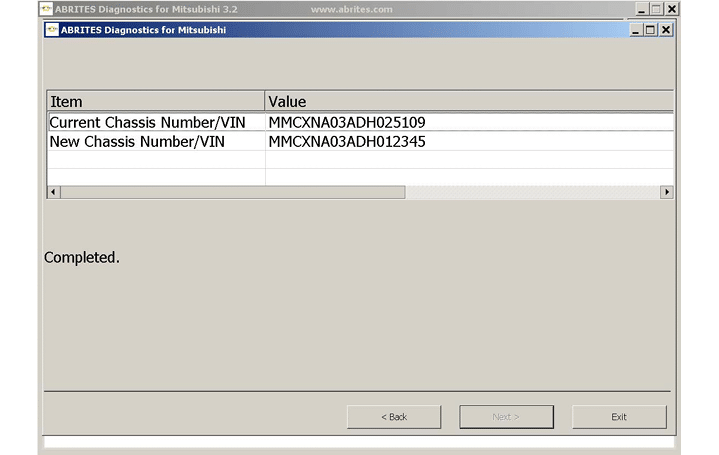Click the Next button
This screenshot has height=455, width=719.
[x=506, y=417]
